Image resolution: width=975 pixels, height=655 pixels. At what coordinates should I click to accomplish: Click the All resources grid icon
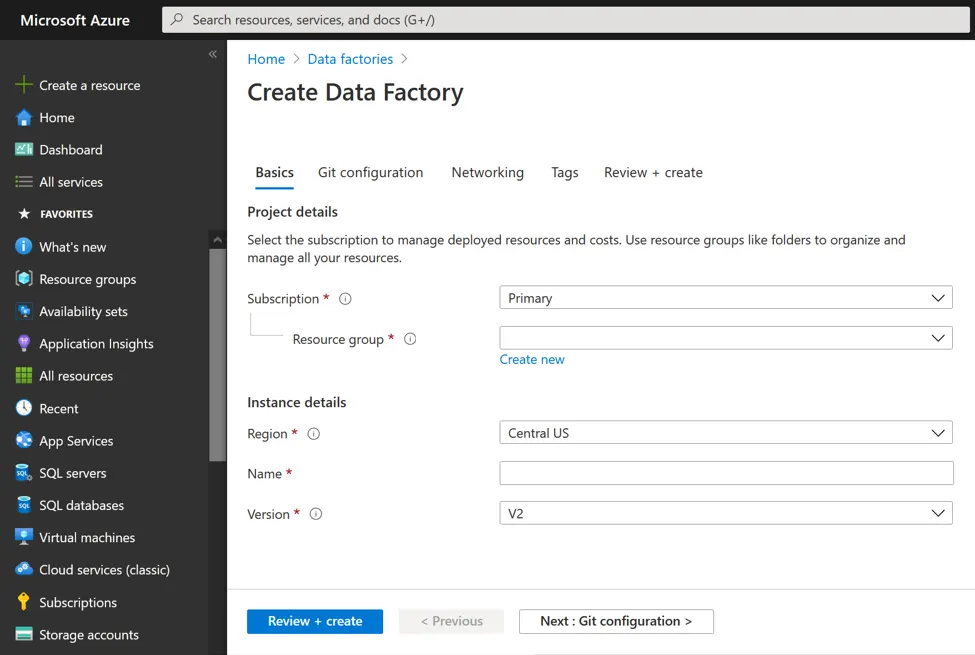click(24, 376)
